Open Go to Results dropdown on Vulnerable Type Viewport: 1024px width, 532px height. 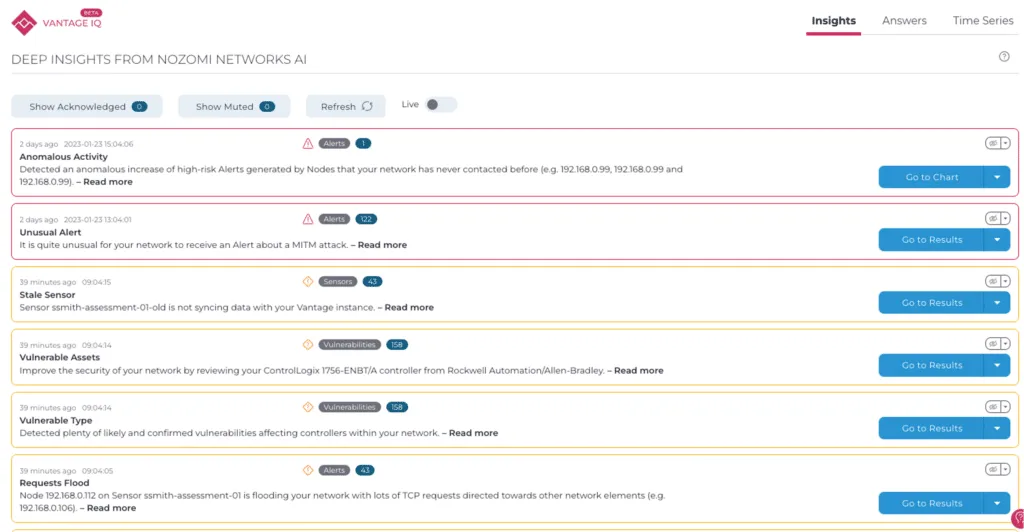tap(997, 428)
